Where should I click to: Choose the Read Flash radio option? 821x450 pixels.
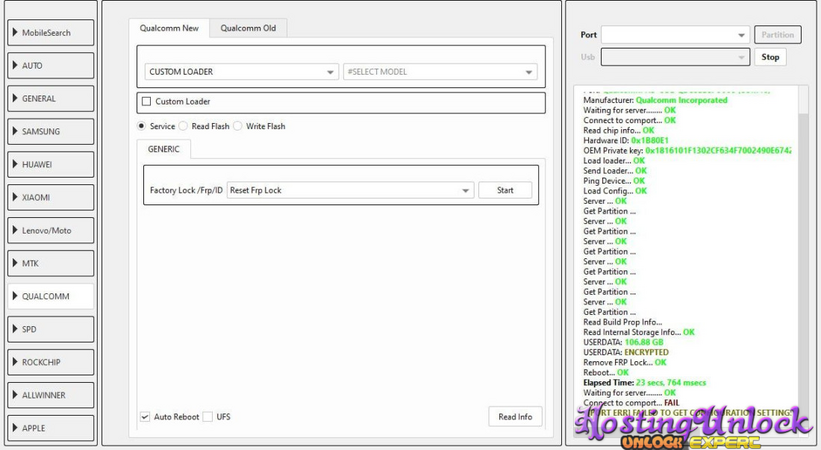tap(184, 127)
